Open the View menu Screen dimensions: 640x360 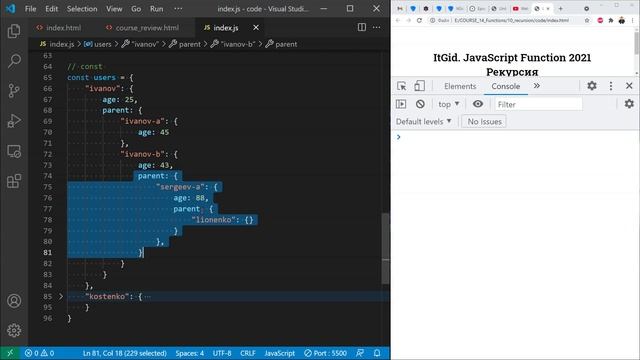(114, 9)
